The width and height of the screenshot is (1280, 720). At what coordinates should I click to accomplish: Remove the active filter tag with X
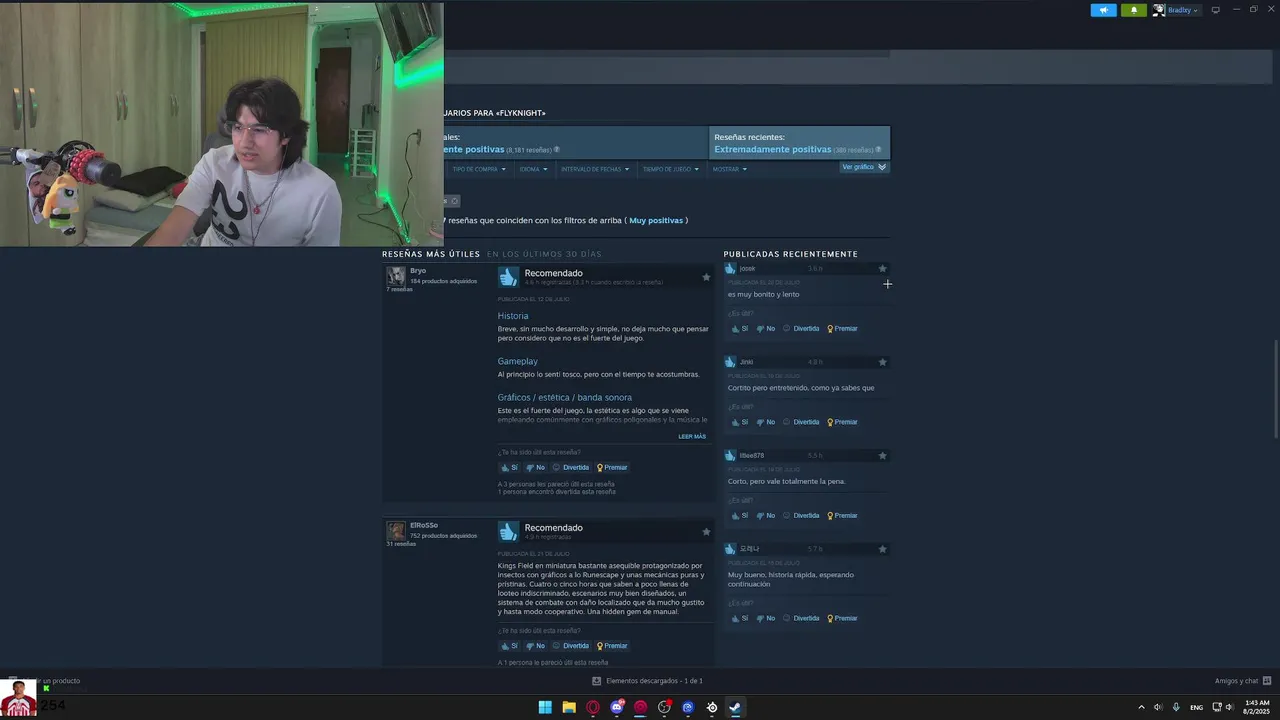(453, 201)
